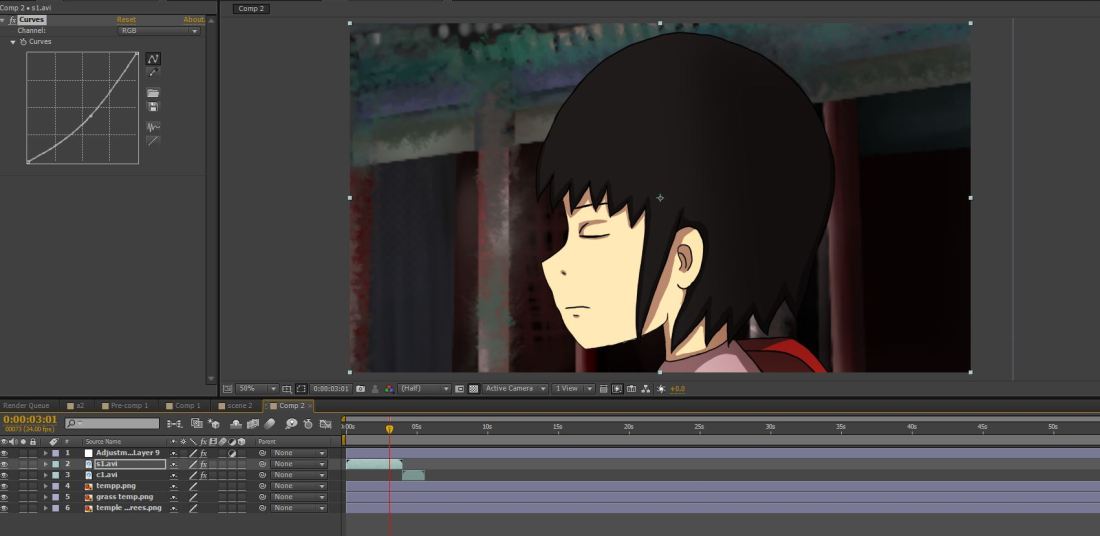Hide the grass temp.png layer
Screen dimensions: 1100x536
point(4,497)
